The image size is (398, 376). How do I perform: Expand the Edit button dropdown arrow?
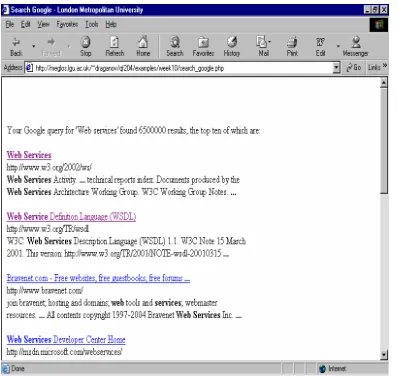click(338, 46)
